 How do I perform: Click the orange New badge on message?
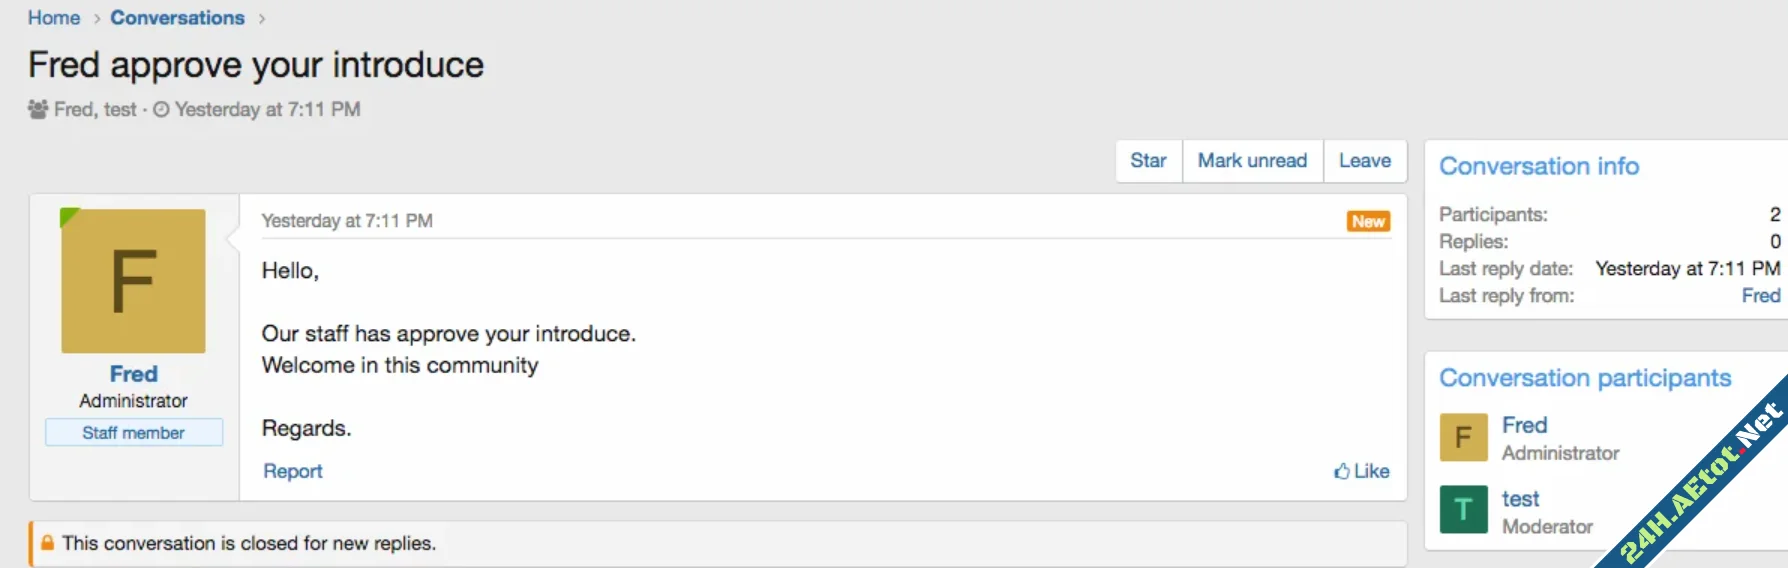point(1368,221)
